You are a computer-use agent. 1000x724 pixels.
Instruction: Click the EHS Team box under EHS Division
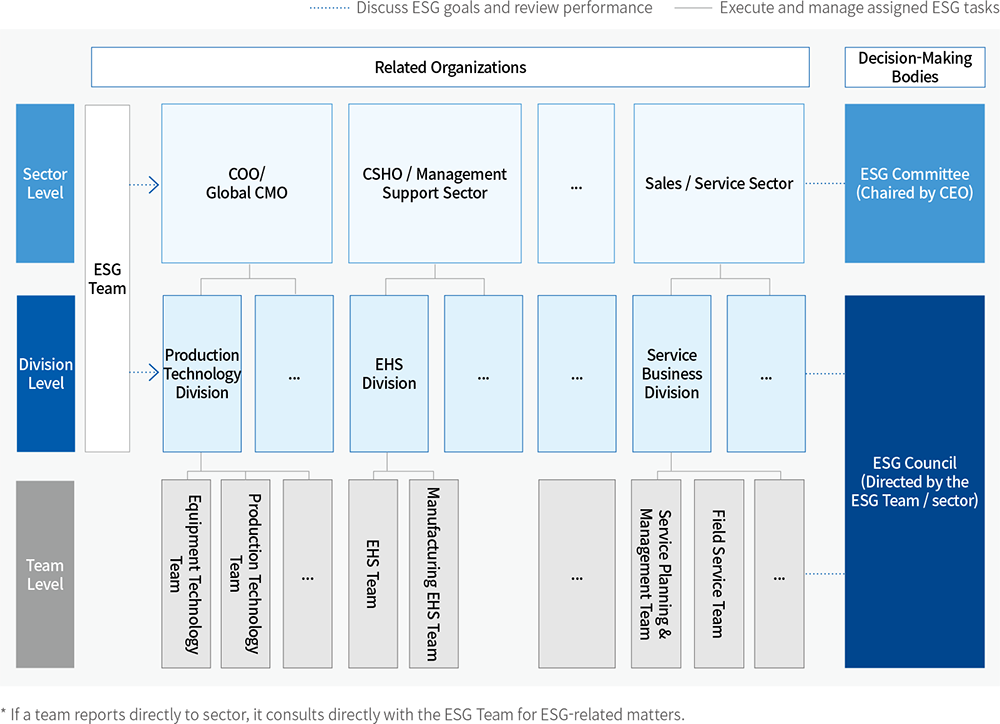point(373,574)
